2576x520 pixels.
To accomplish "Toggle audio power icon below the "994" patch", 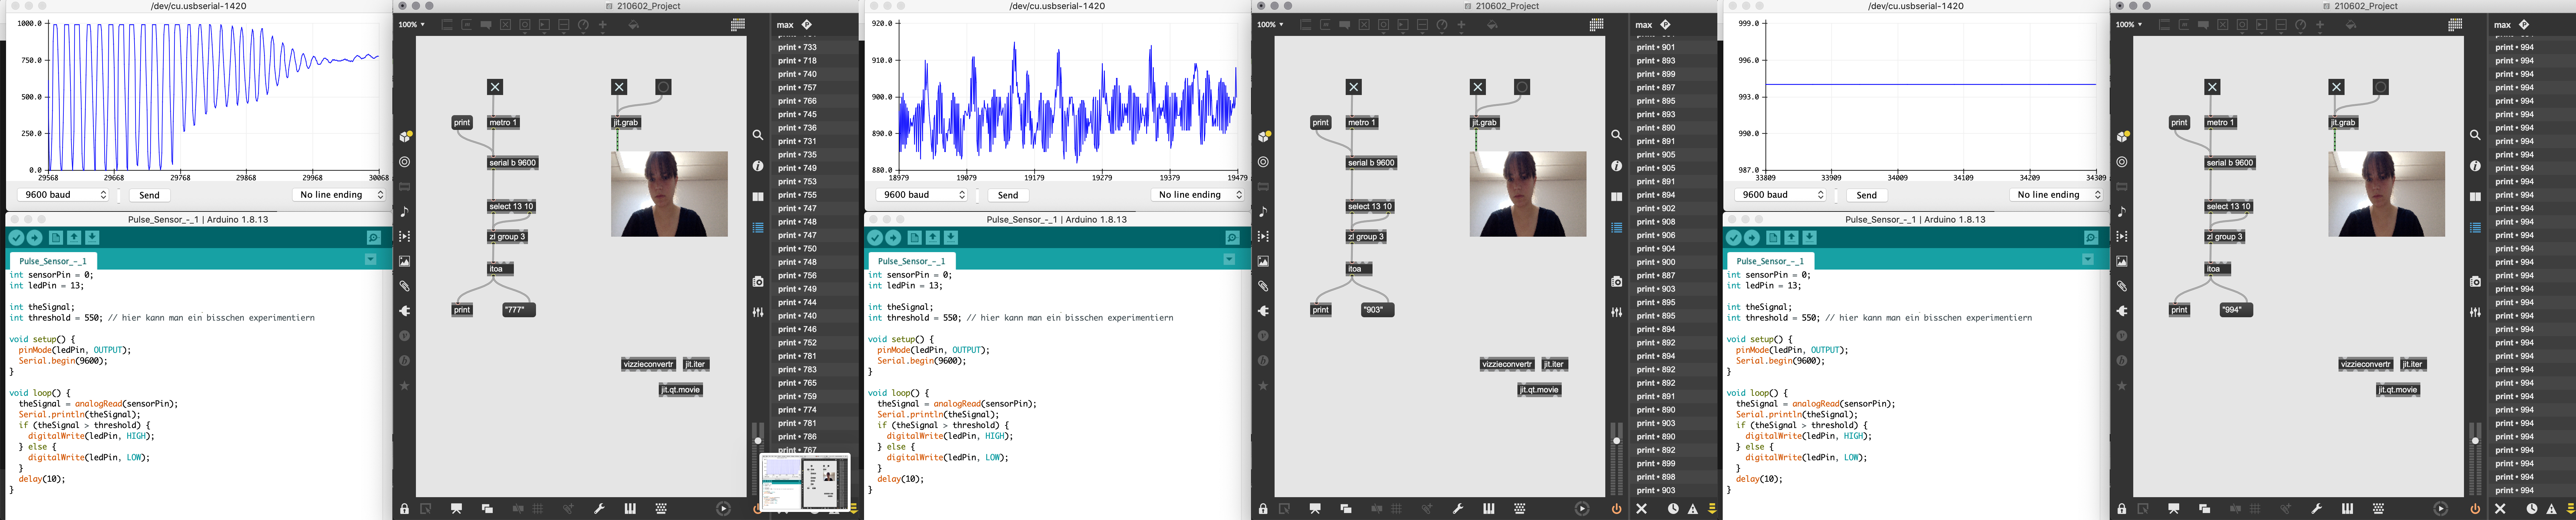I will click(2475, 509).
